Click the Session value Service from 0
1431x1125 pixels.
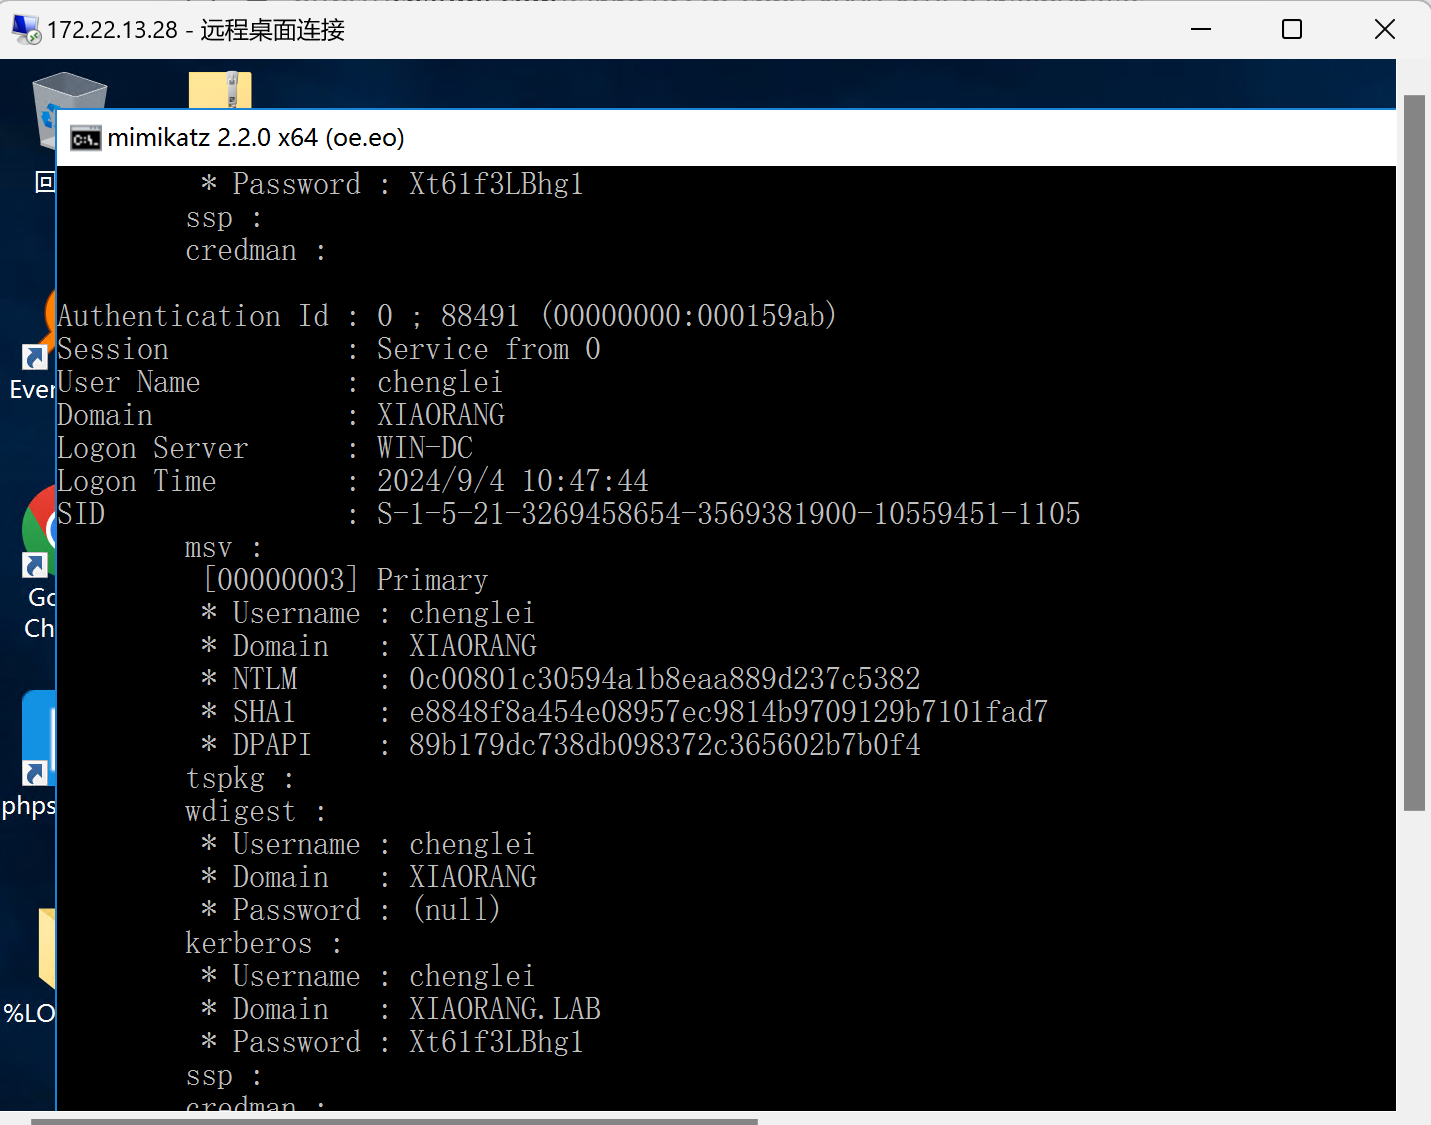[488, 349]
